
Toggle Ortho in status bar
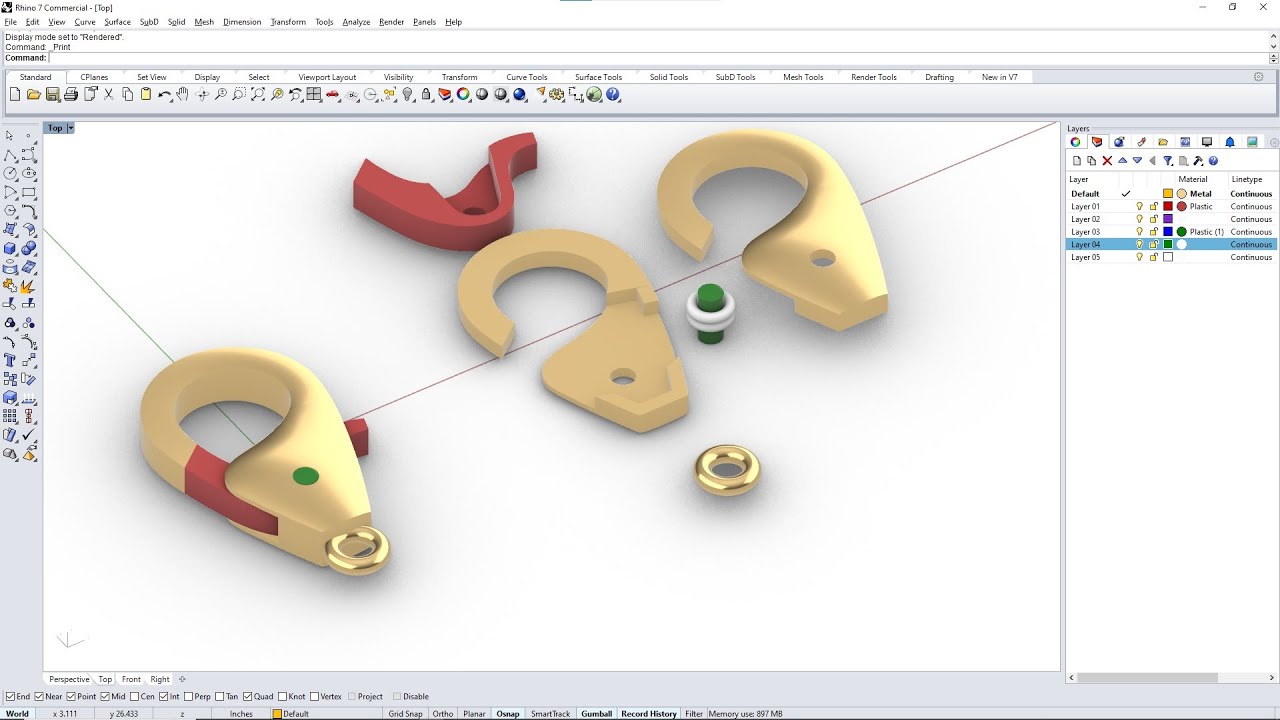[443, 714]
